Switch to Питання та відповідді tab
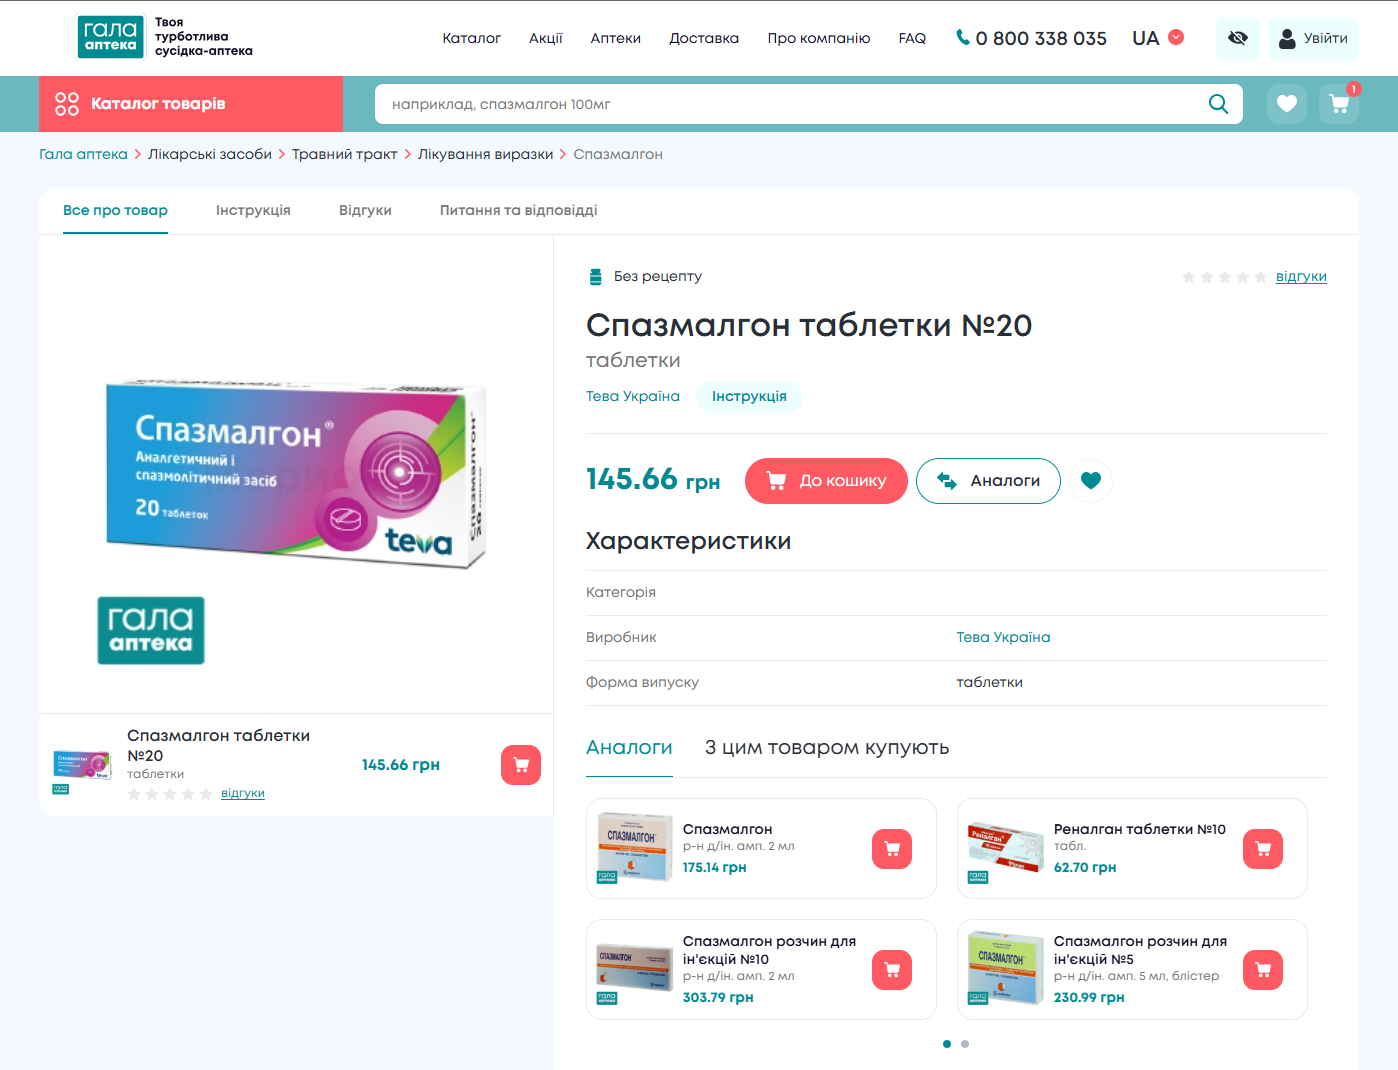 tap(518, 210)
